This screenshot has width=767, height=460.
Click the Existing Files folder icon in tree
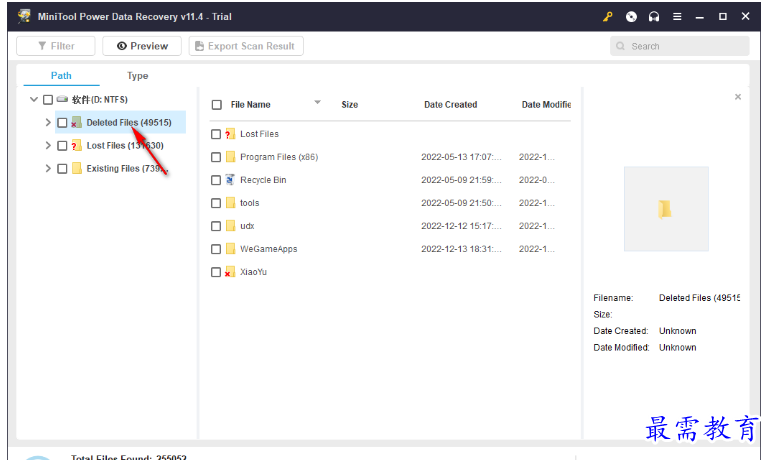tap(77, 168)
